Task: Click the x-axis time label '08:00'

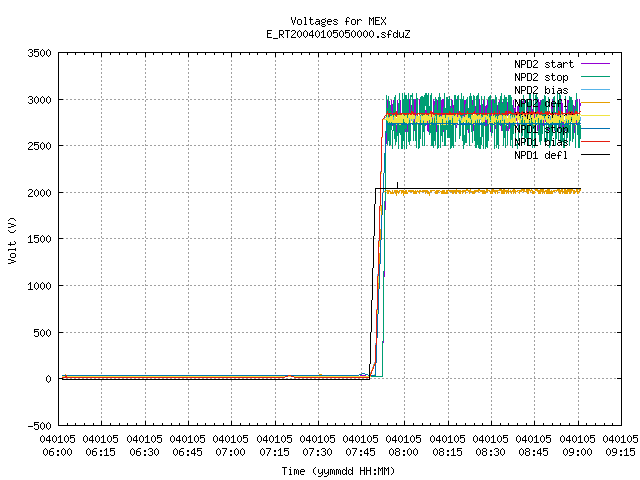Action: point(404,453)
